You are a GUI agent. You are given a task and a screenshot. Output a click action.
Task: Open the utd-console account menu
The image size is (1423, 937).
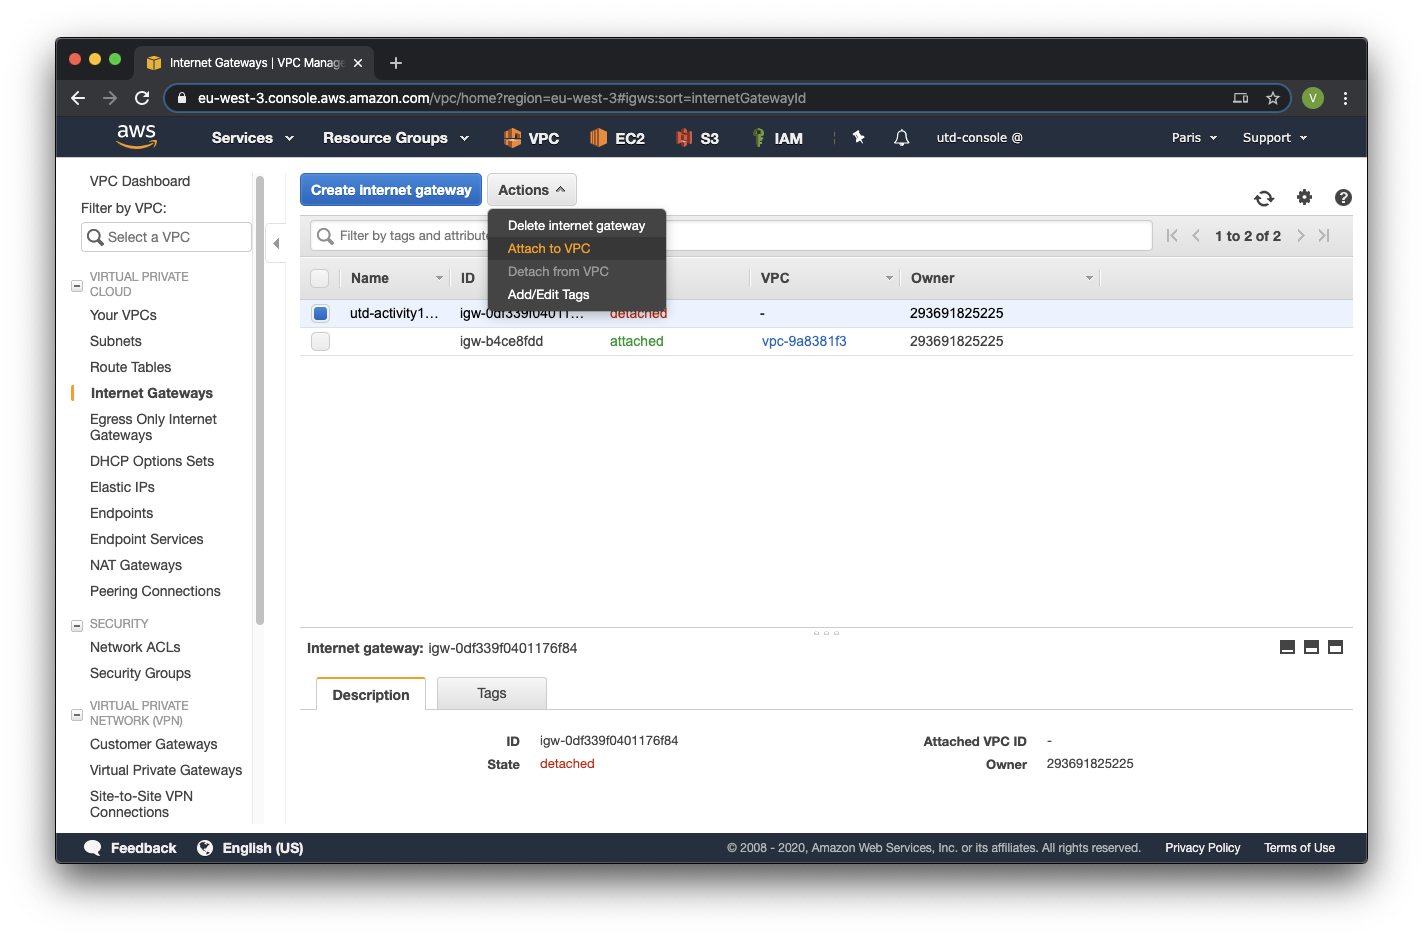[979, 138]
